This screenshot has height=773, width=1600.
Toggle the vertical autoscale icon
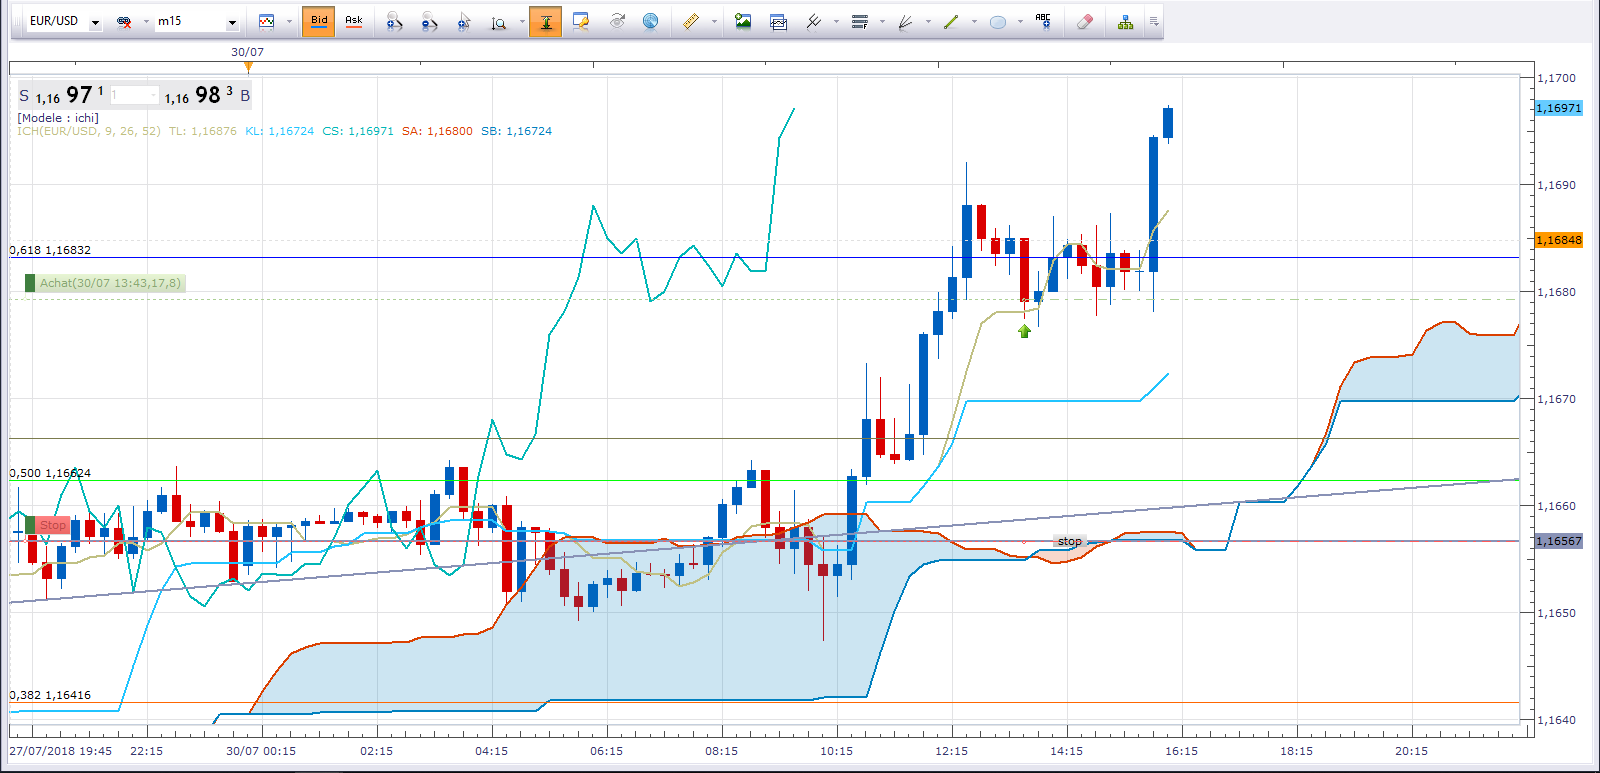point(546,22)
